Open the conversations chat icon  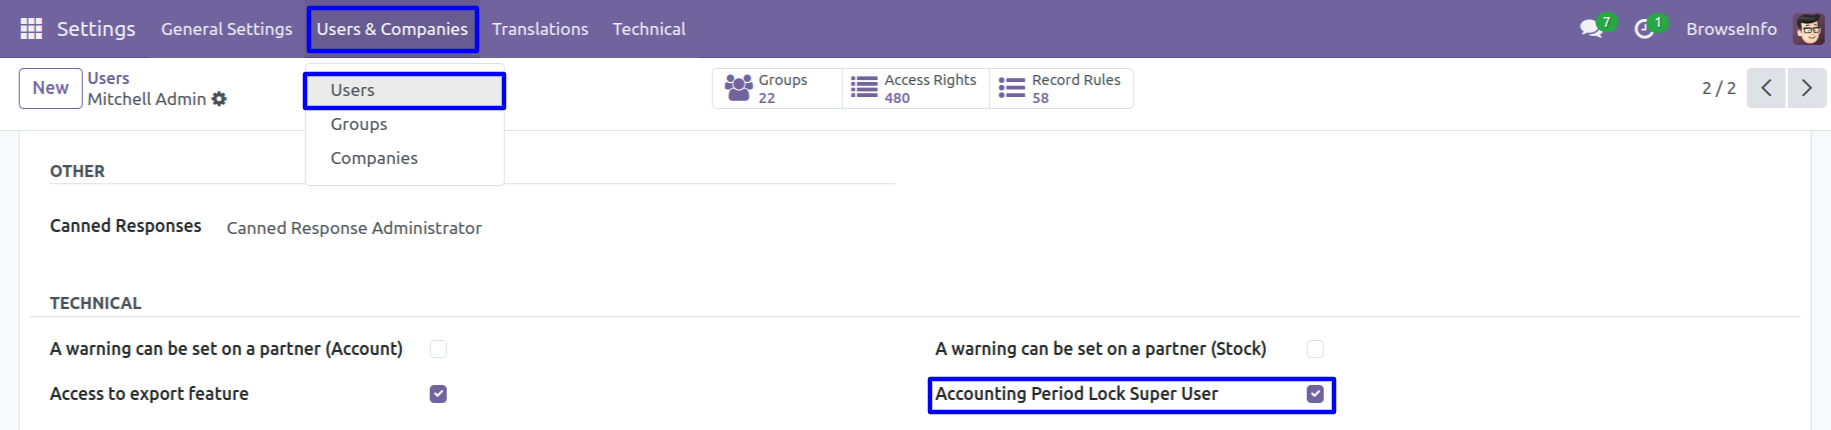[1590, 29]
